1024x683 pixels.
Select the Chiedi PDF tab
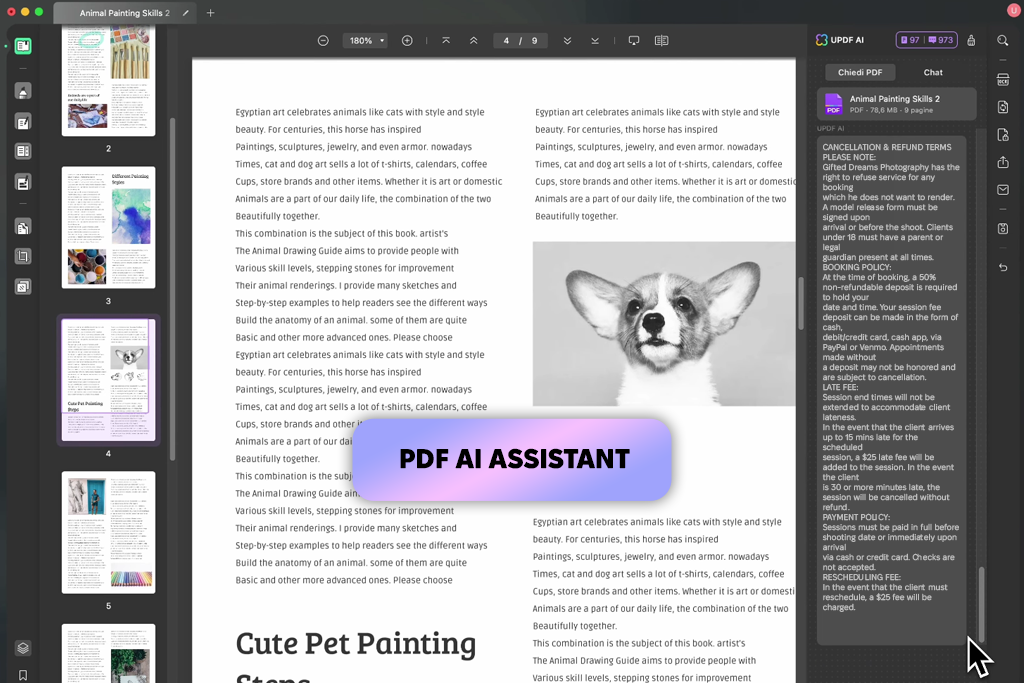point(859,72)
